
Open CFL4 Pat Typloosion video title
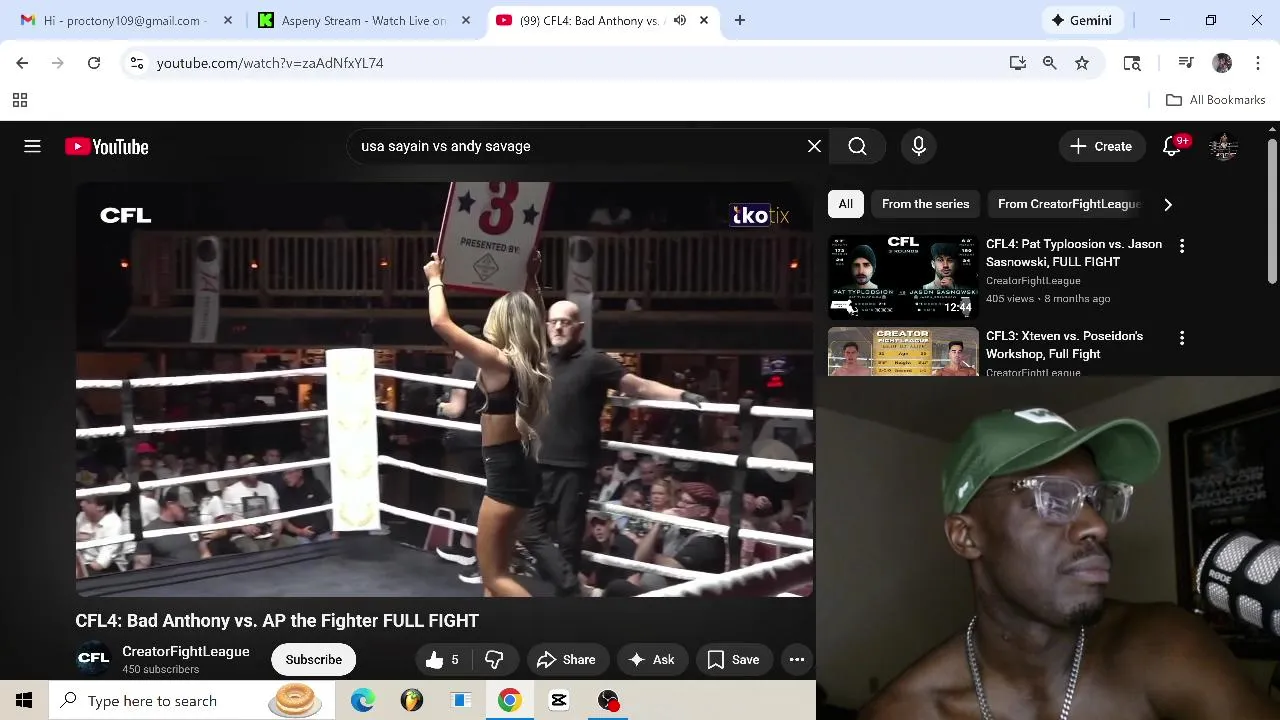[x=1074, y=253]
